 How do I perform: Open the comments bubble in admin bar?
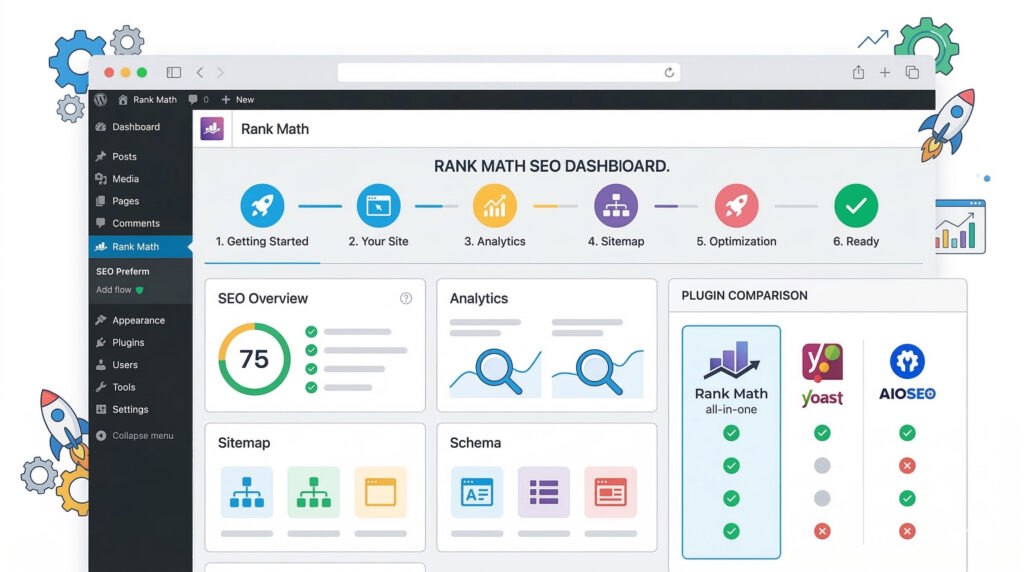198,99
